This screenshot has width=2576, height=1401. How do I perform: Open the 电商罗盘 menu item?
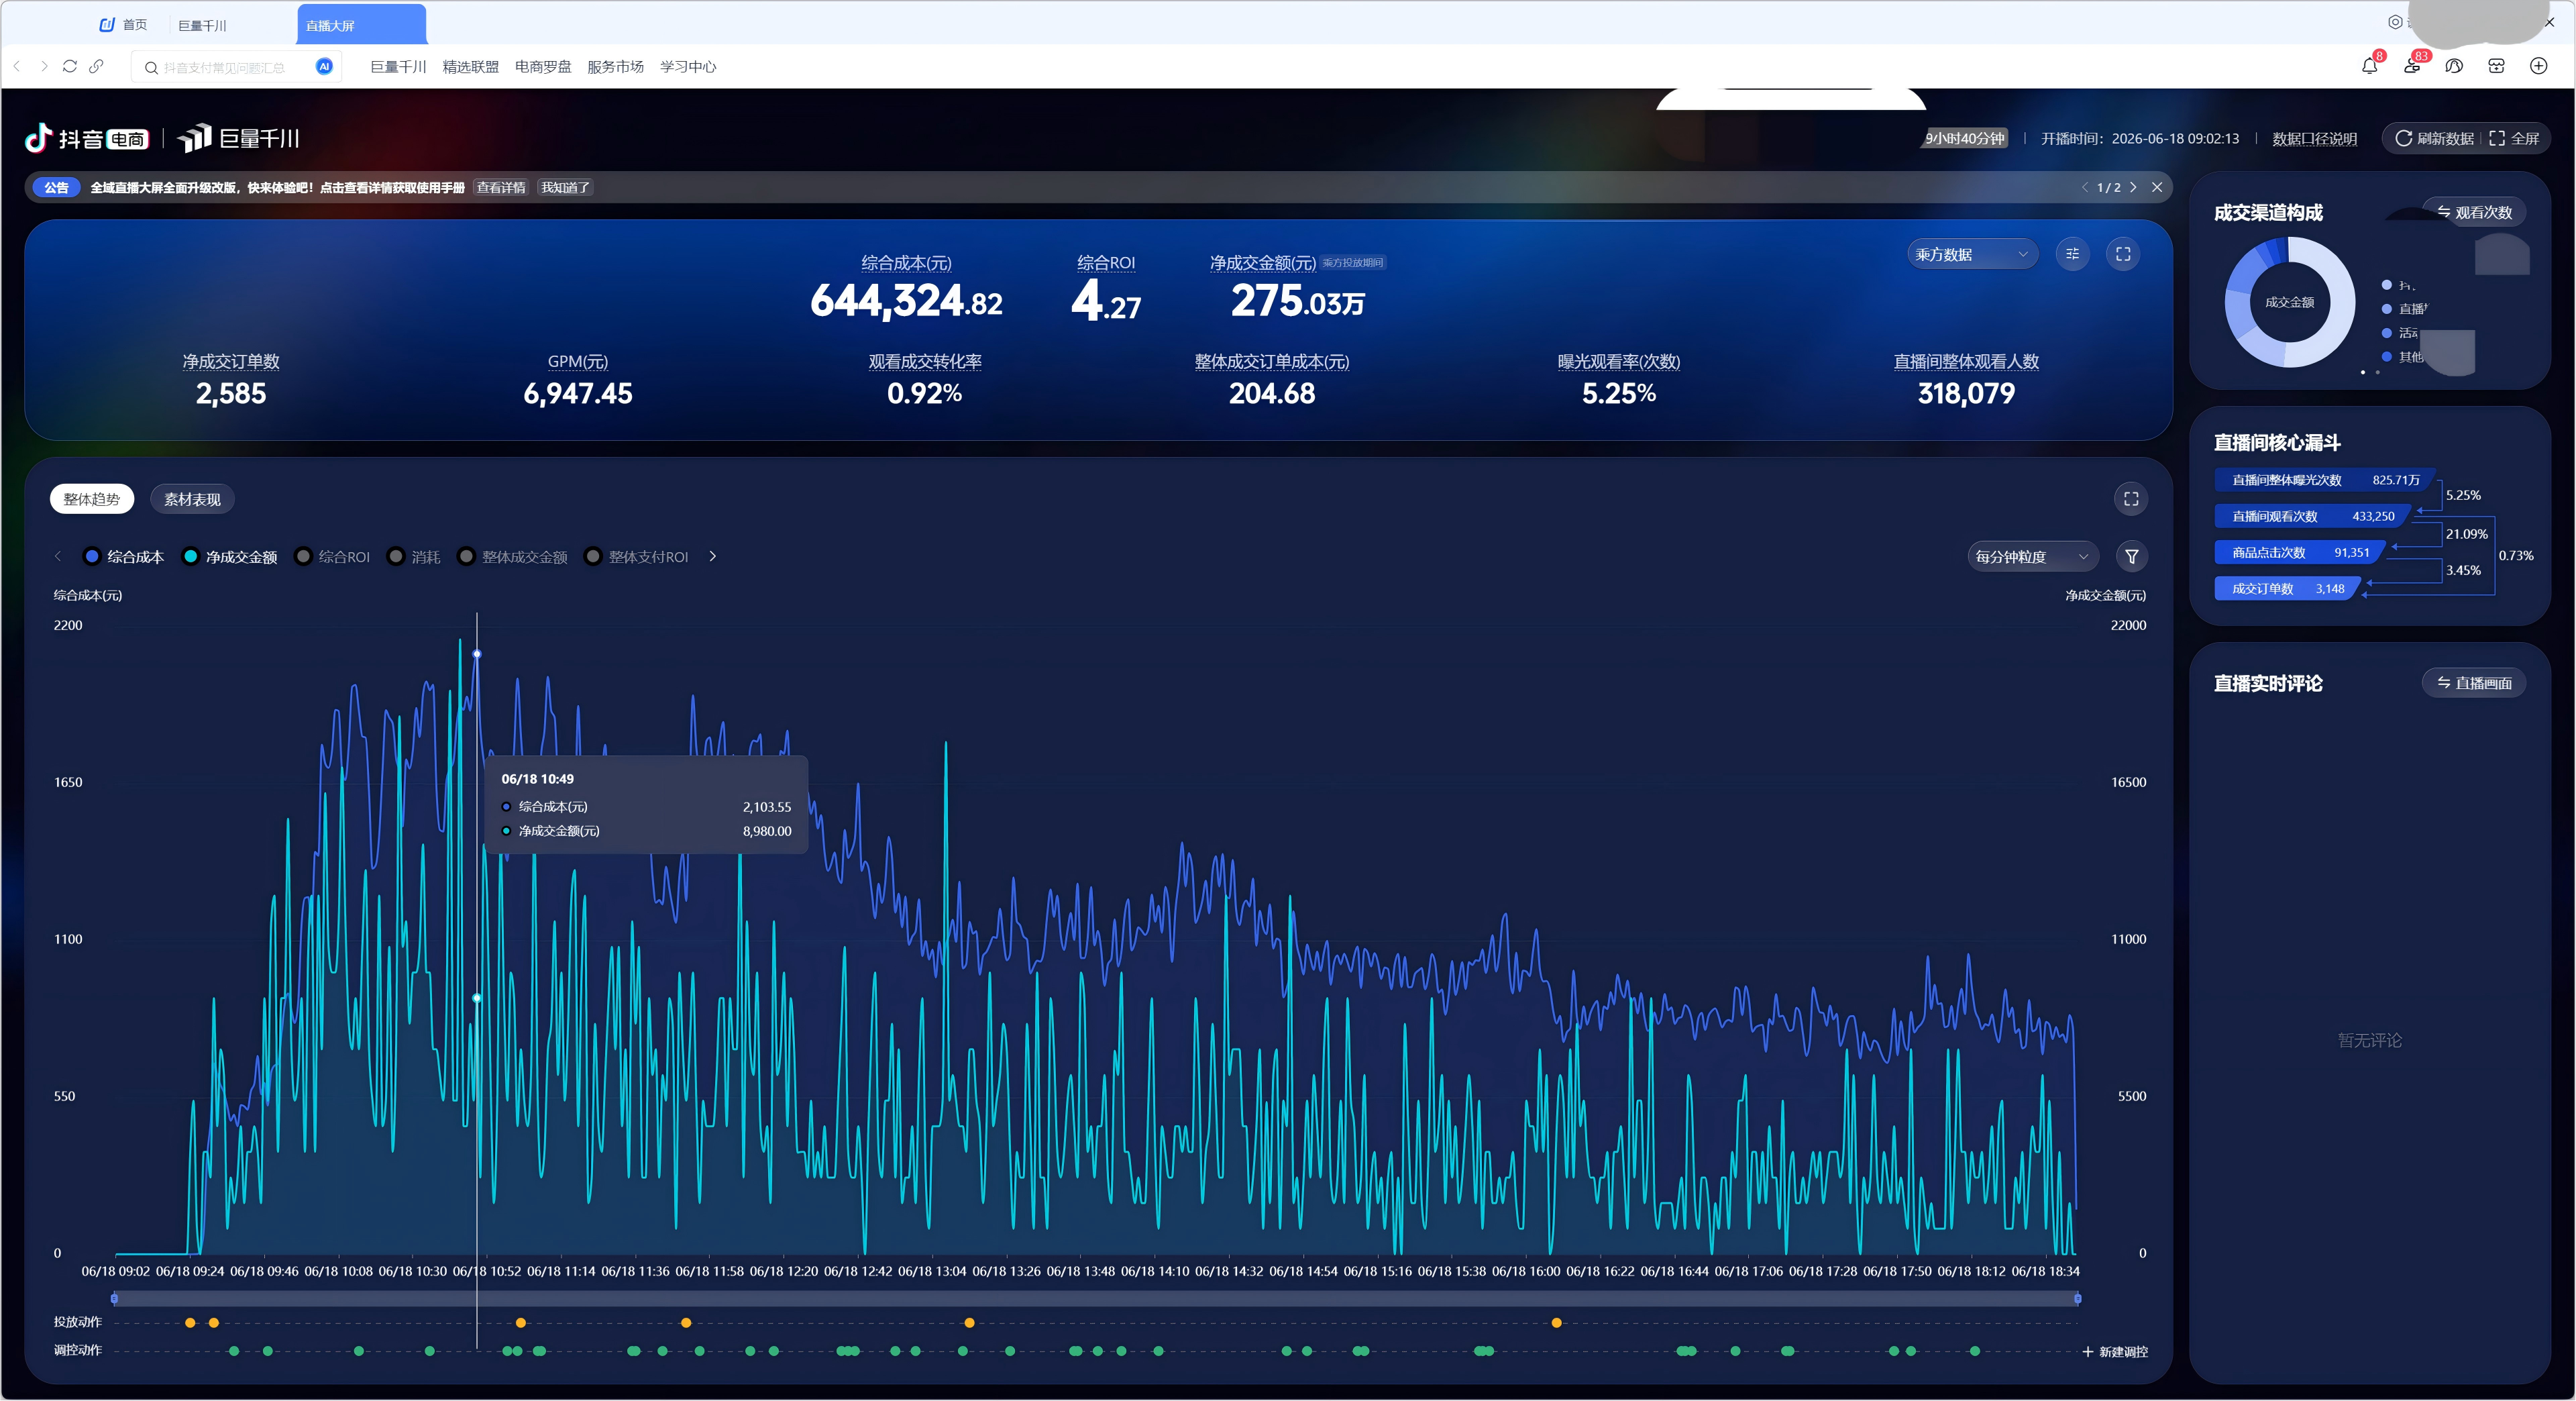point(542,67)
